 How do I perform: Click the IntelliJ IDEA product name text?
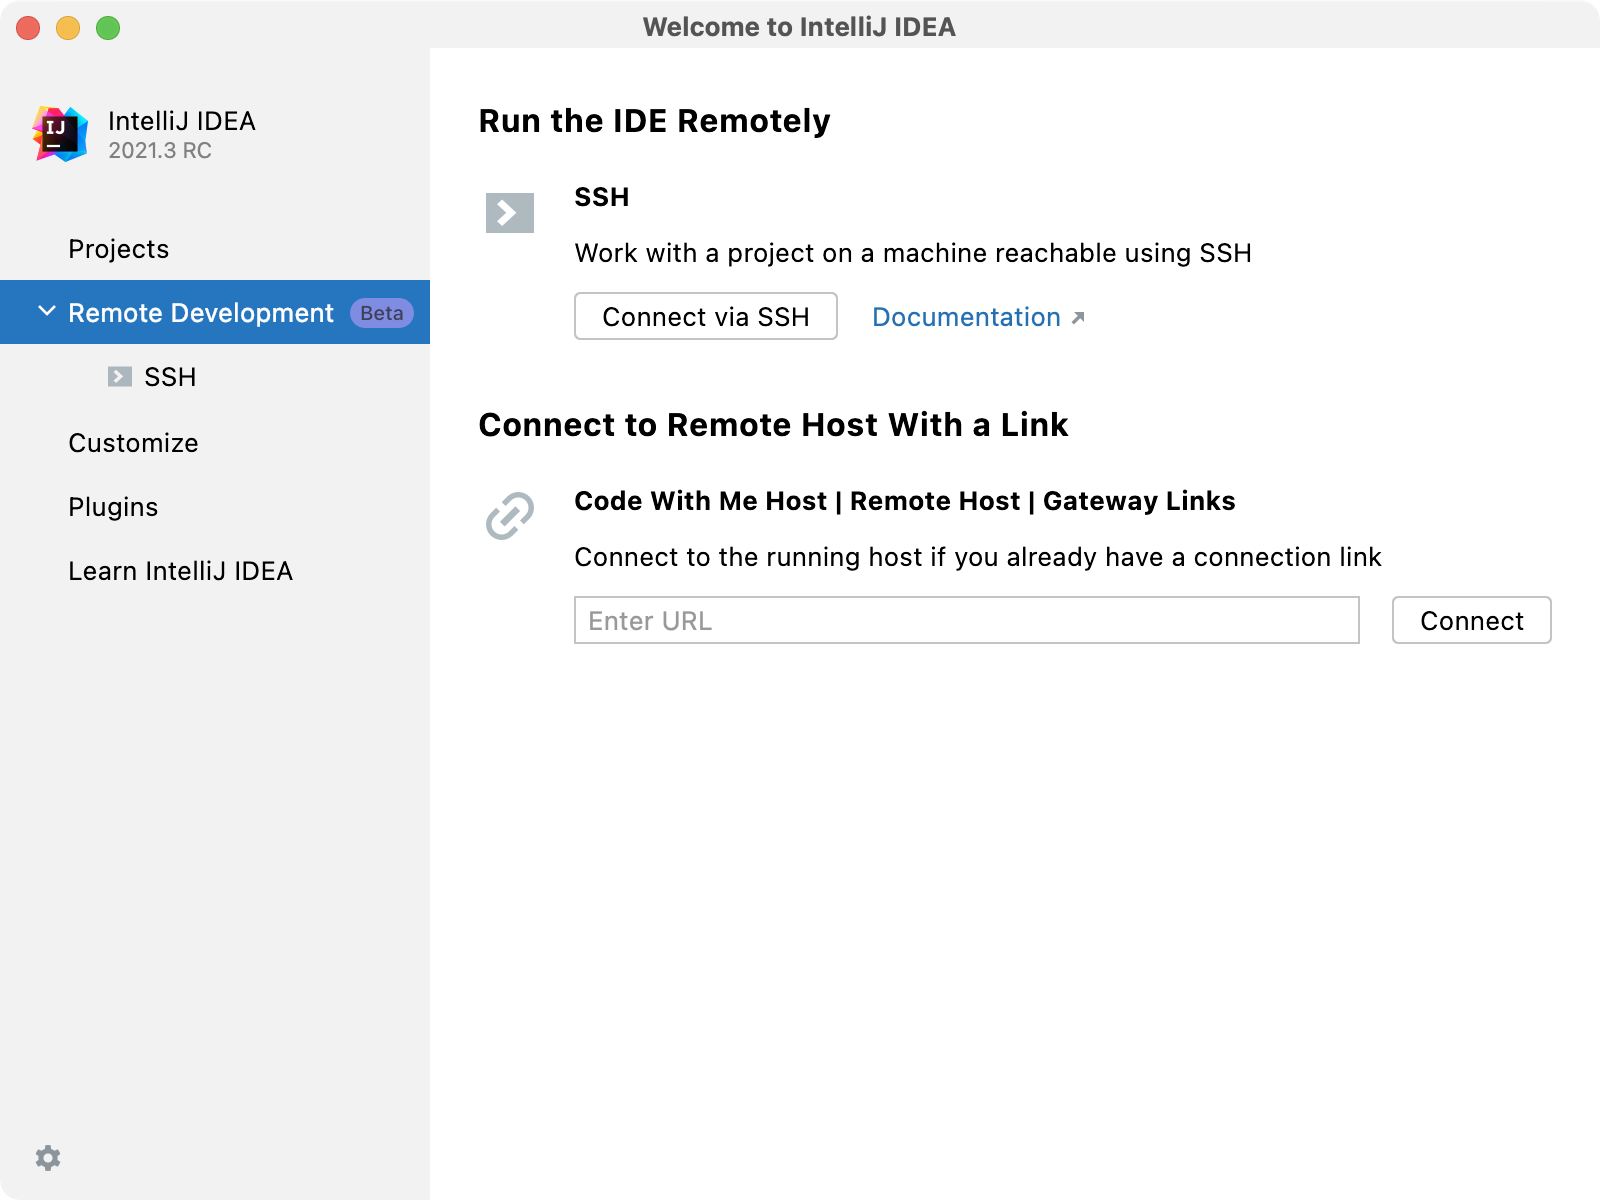click(182, 121)
